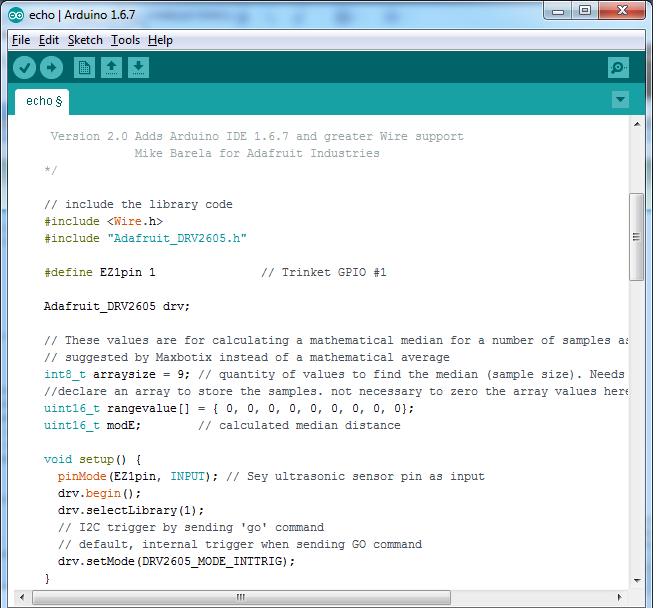Image resolution: width=653 pixels, height=608 pixels.
Task: Click the 'uint16_t rangevalue[]' line
Action: coord(229,409)
